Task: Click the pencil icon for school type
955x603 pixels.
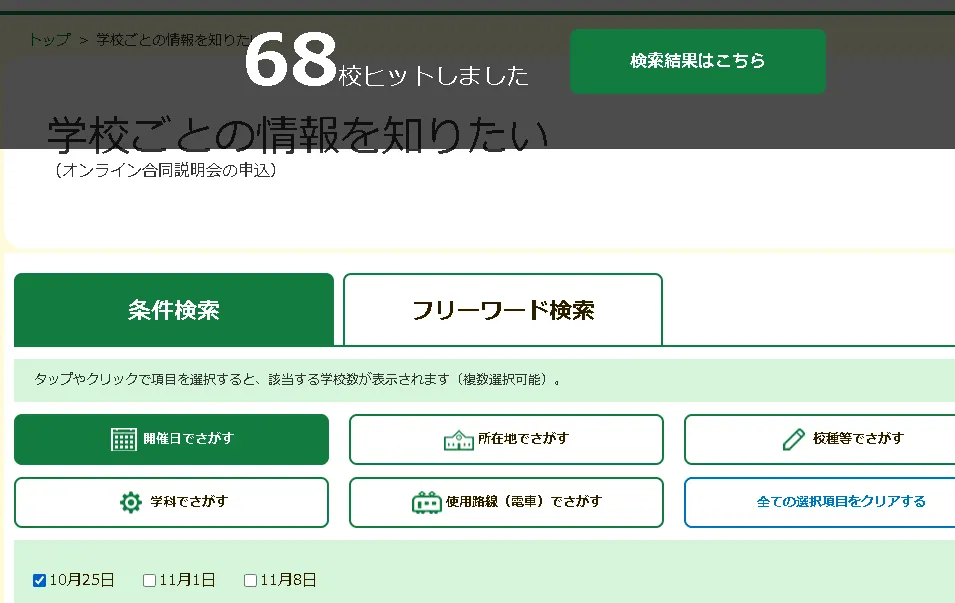Action: (794, 439)
